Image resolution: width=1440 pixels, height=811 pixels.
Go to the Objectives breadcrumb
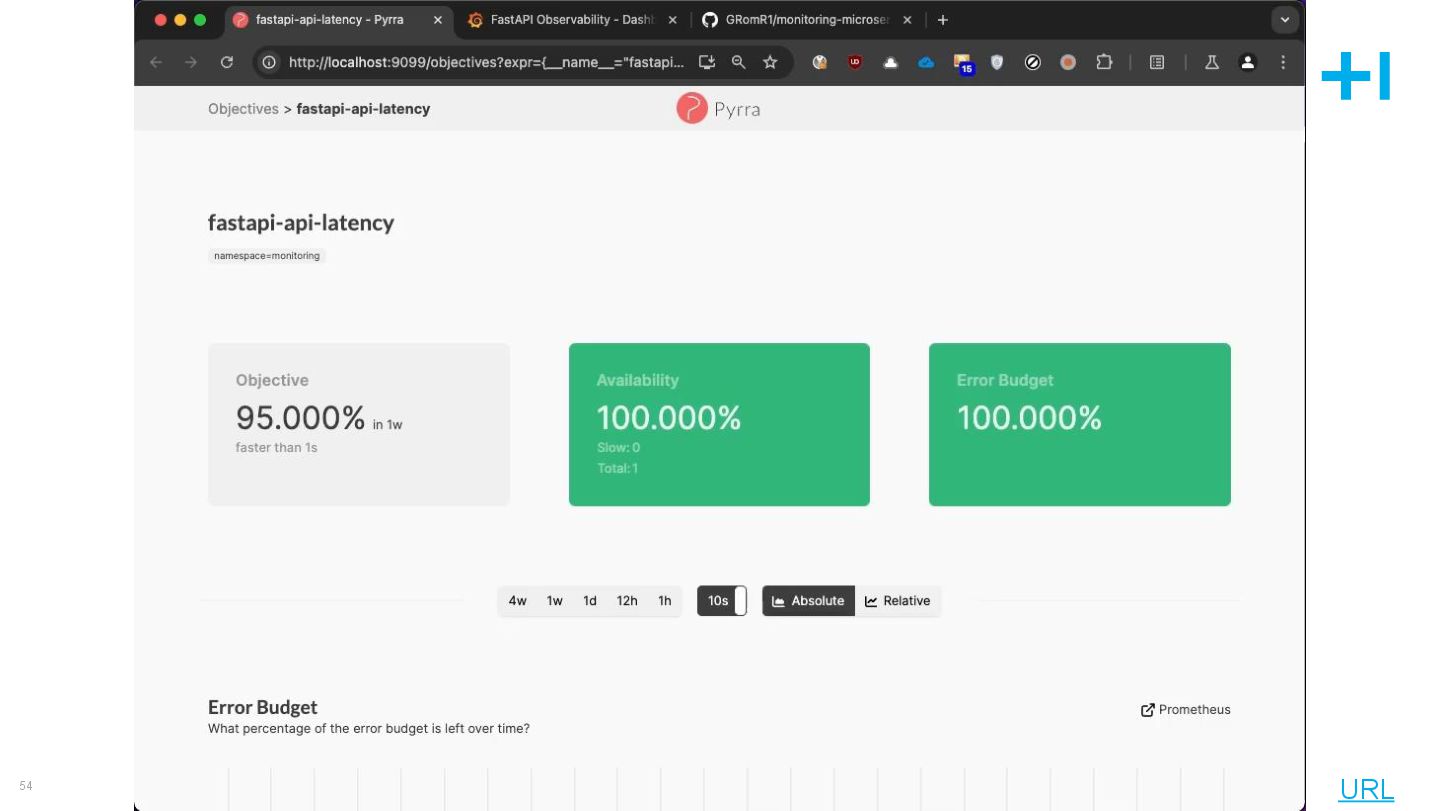(x=243, y=109)
